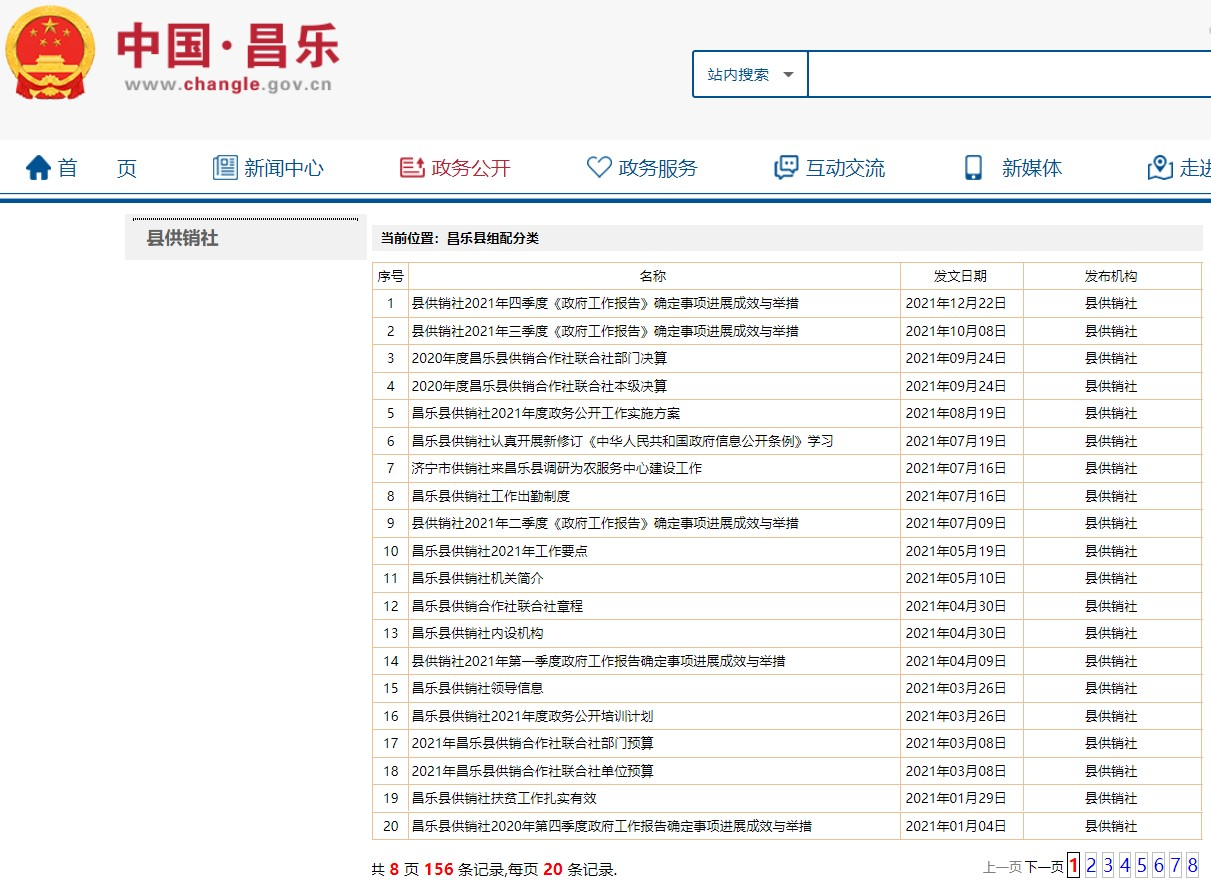Click the phone icon for 新媒体
Viewport: 1211px width, 885px height.
(973, 168)
